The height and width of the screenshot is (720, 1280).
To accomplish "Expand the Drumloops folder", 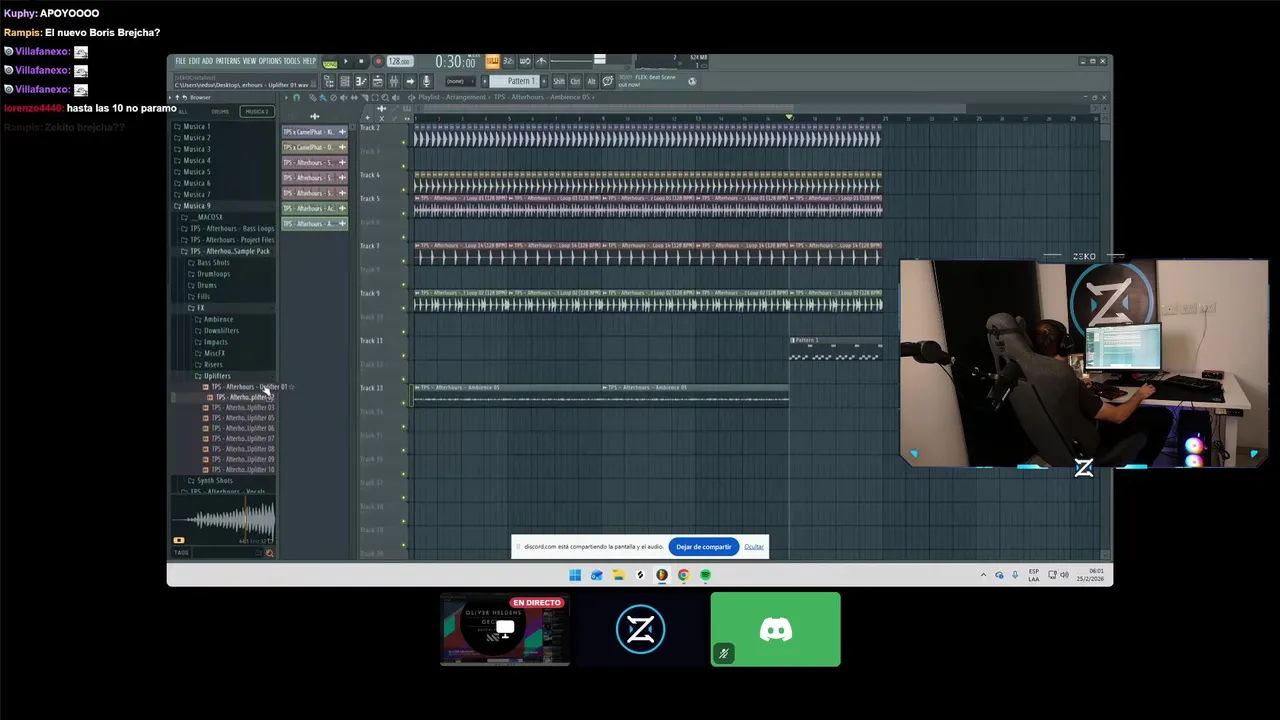I will coord(212,274).
